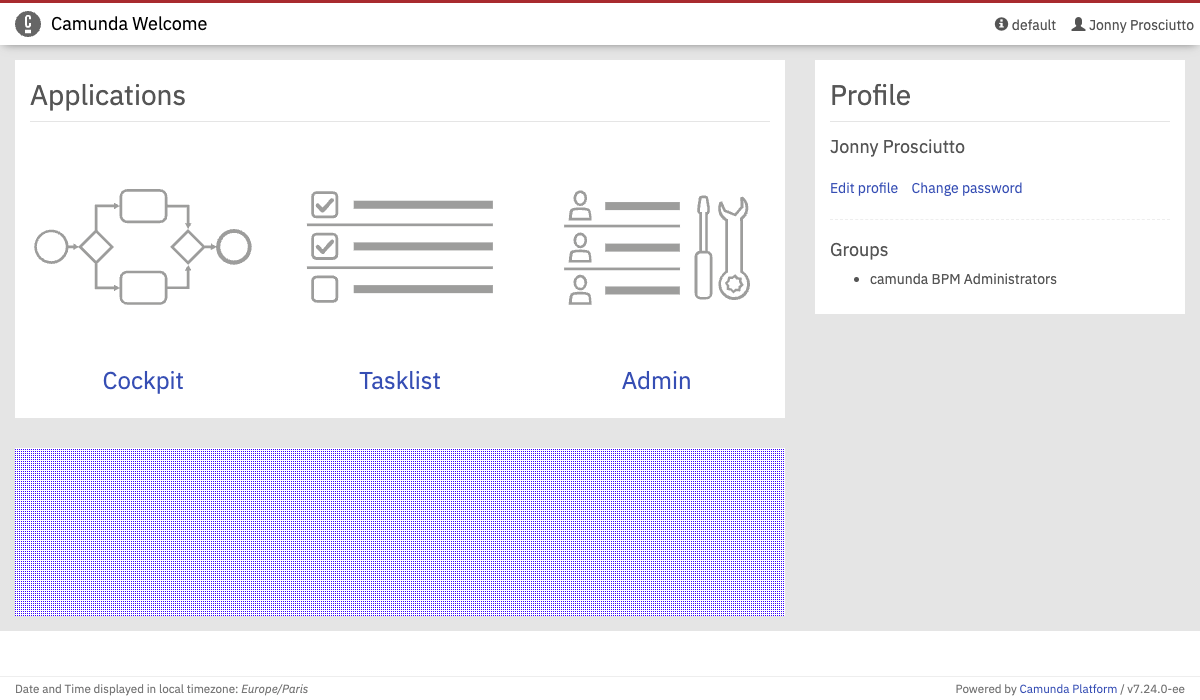Click the Camunda logo icon

(28, 24)
